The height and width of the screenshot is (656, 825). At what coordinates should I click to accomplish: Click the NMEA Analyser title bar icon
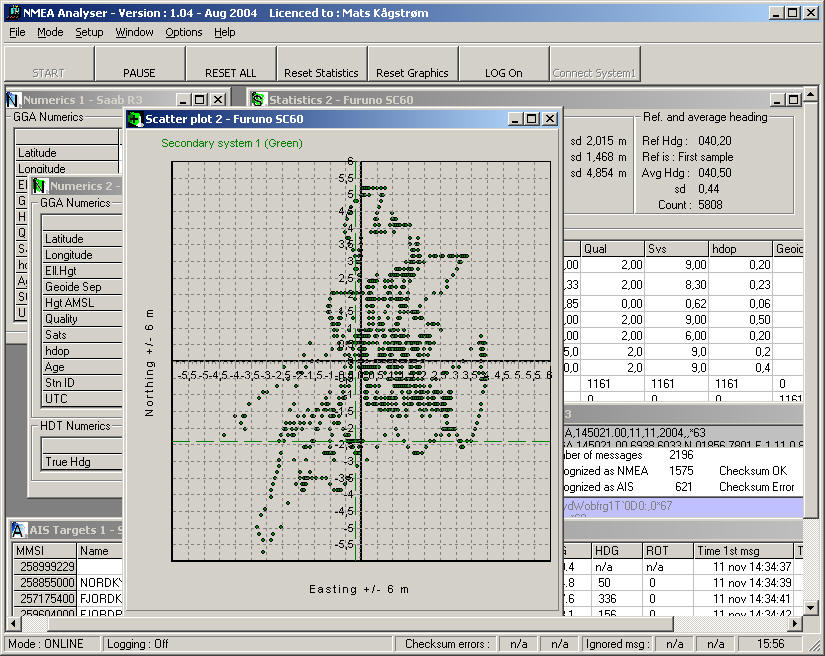pyautogui.click(x=12, y=13)
